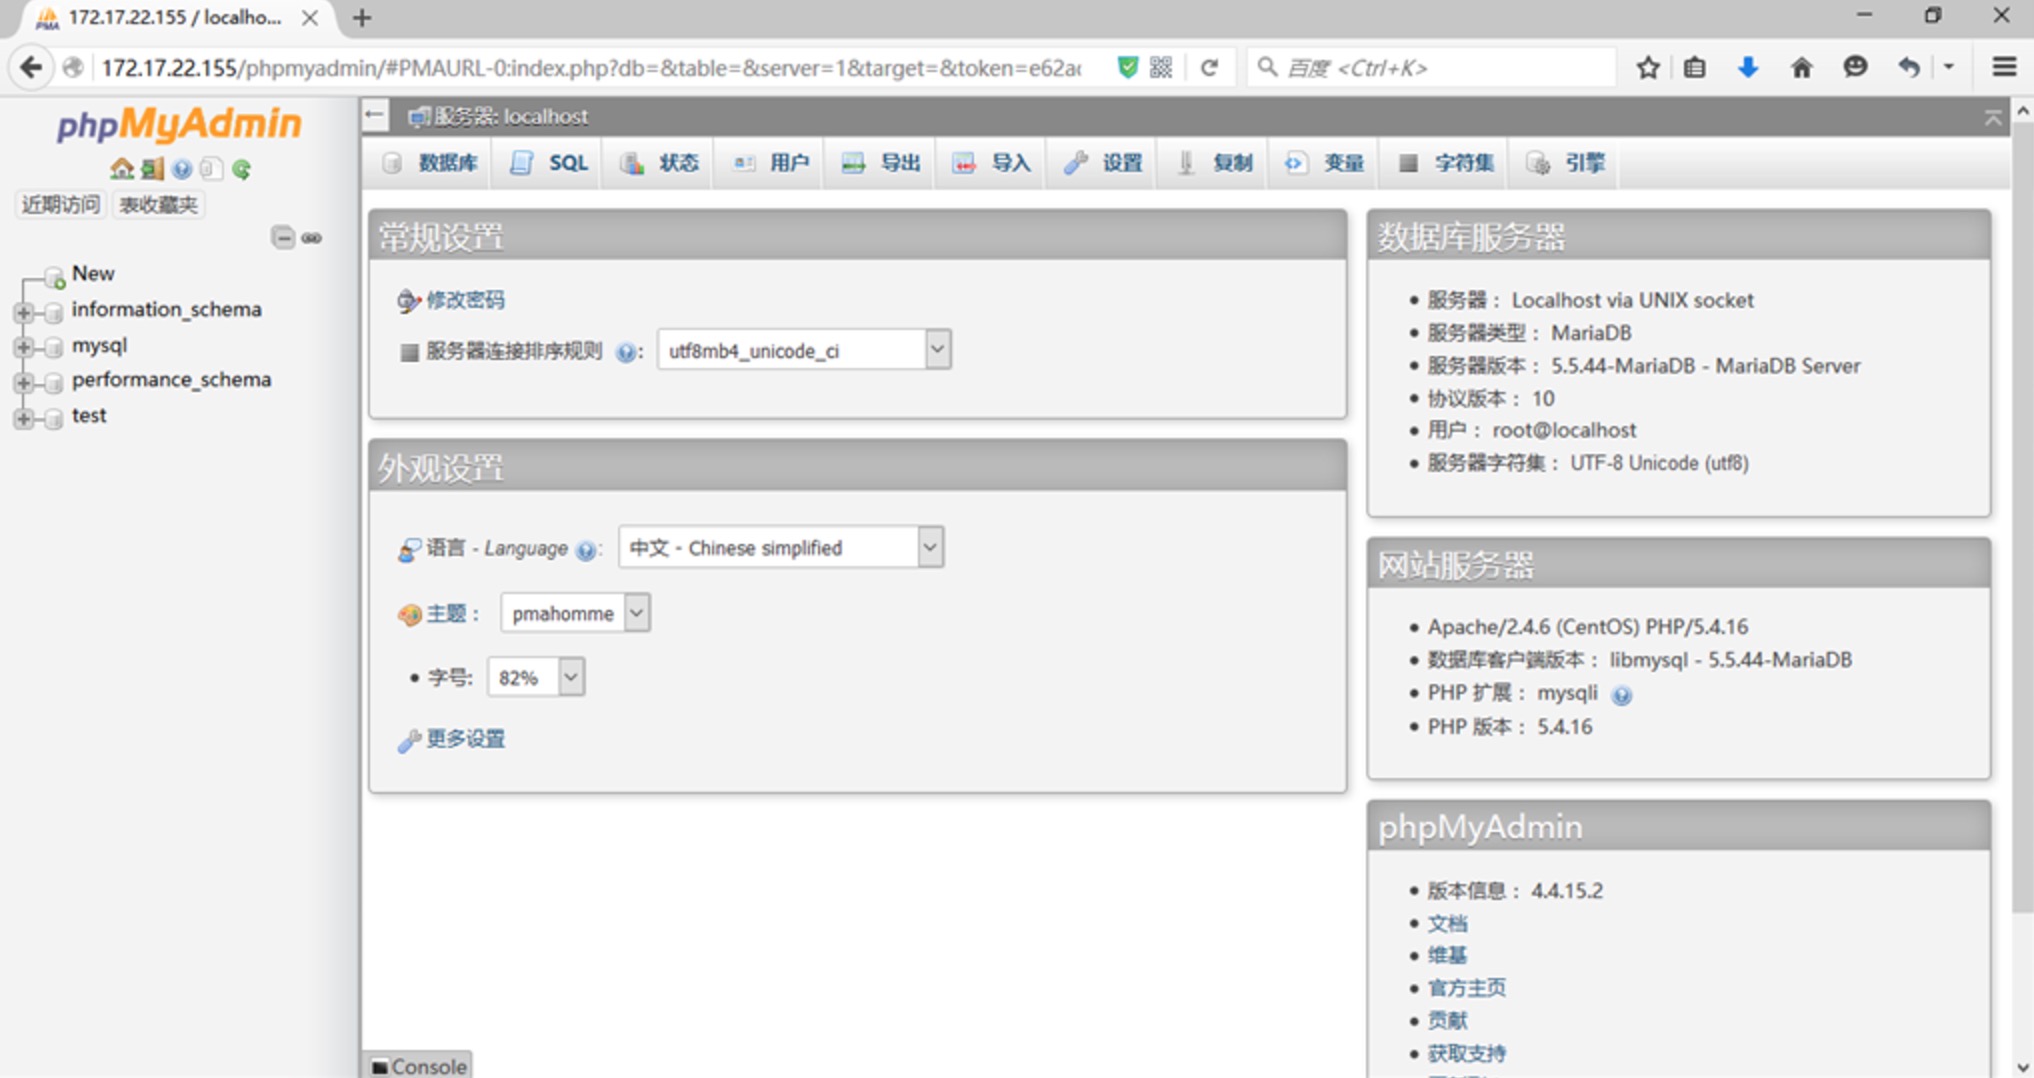This screenshot has height=1078, width=2034.
Task: Open the Console bar at bottom
Action: 418,1066
